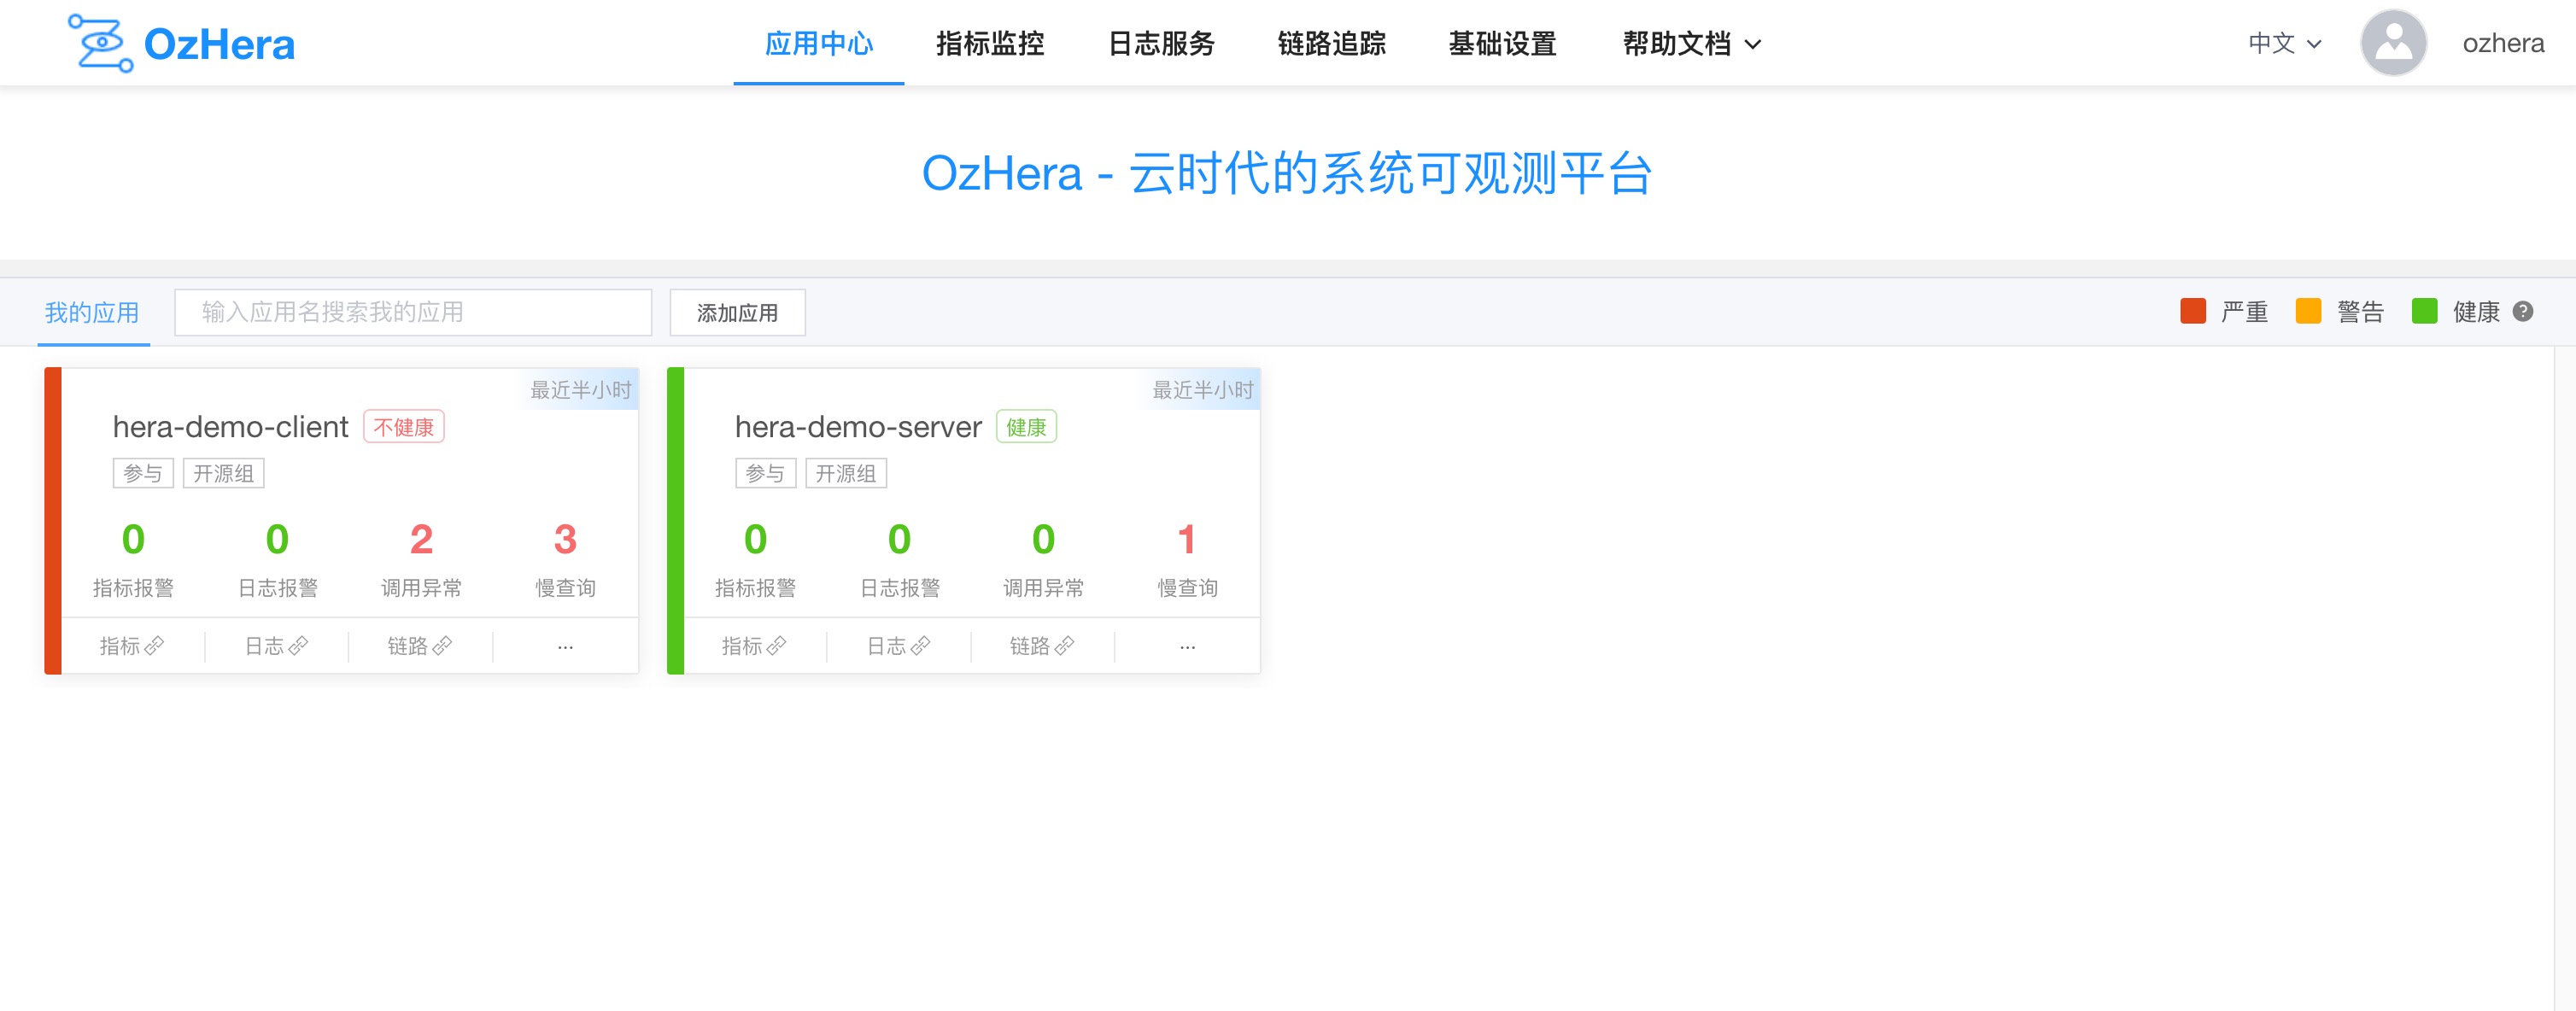
Task: Click the orange 警告 legend swatch
Action: [x=2308, y=311]
